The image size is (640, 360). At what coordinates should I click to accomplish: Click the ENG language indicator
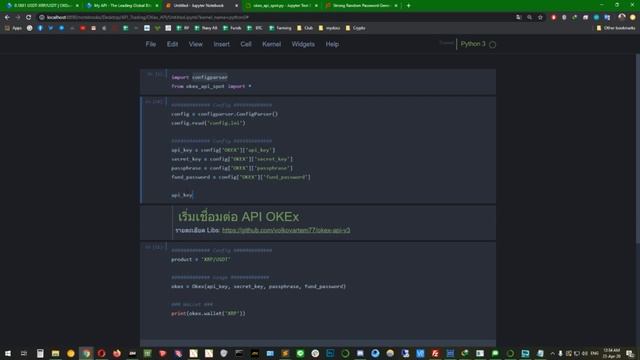tap(594, 353)
